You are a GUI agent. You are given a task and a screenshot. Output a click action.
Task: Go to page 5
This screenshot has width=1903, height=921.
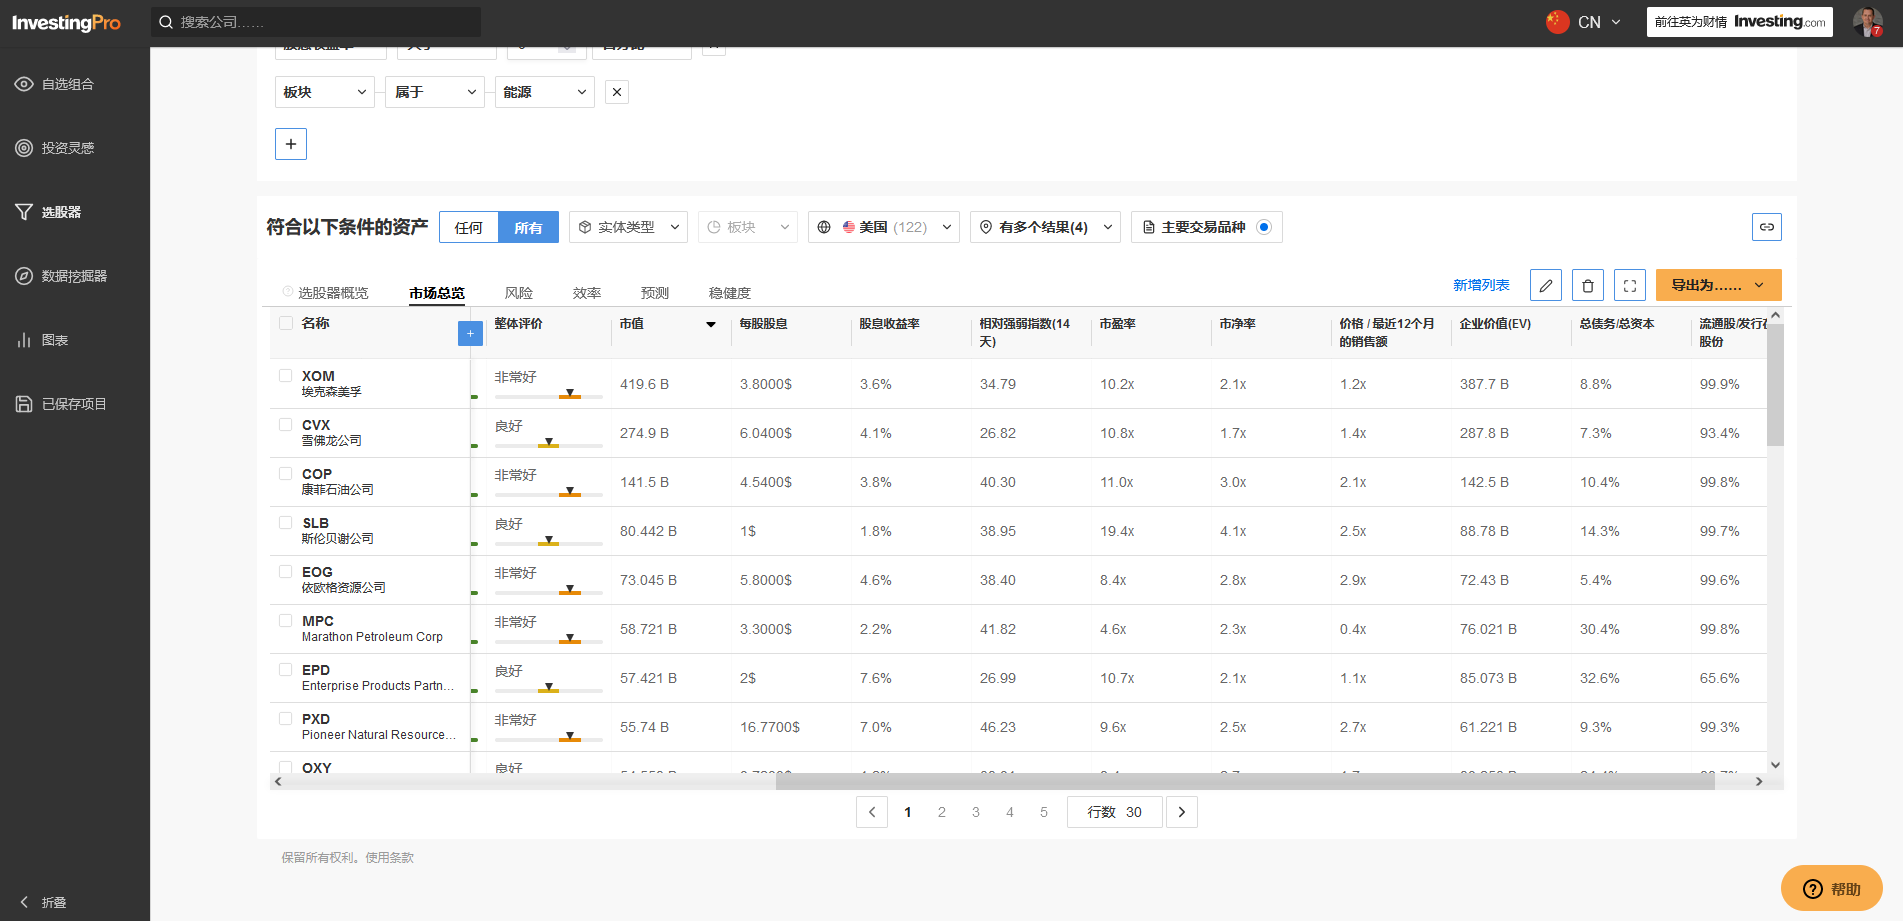tap(1044, 812)
